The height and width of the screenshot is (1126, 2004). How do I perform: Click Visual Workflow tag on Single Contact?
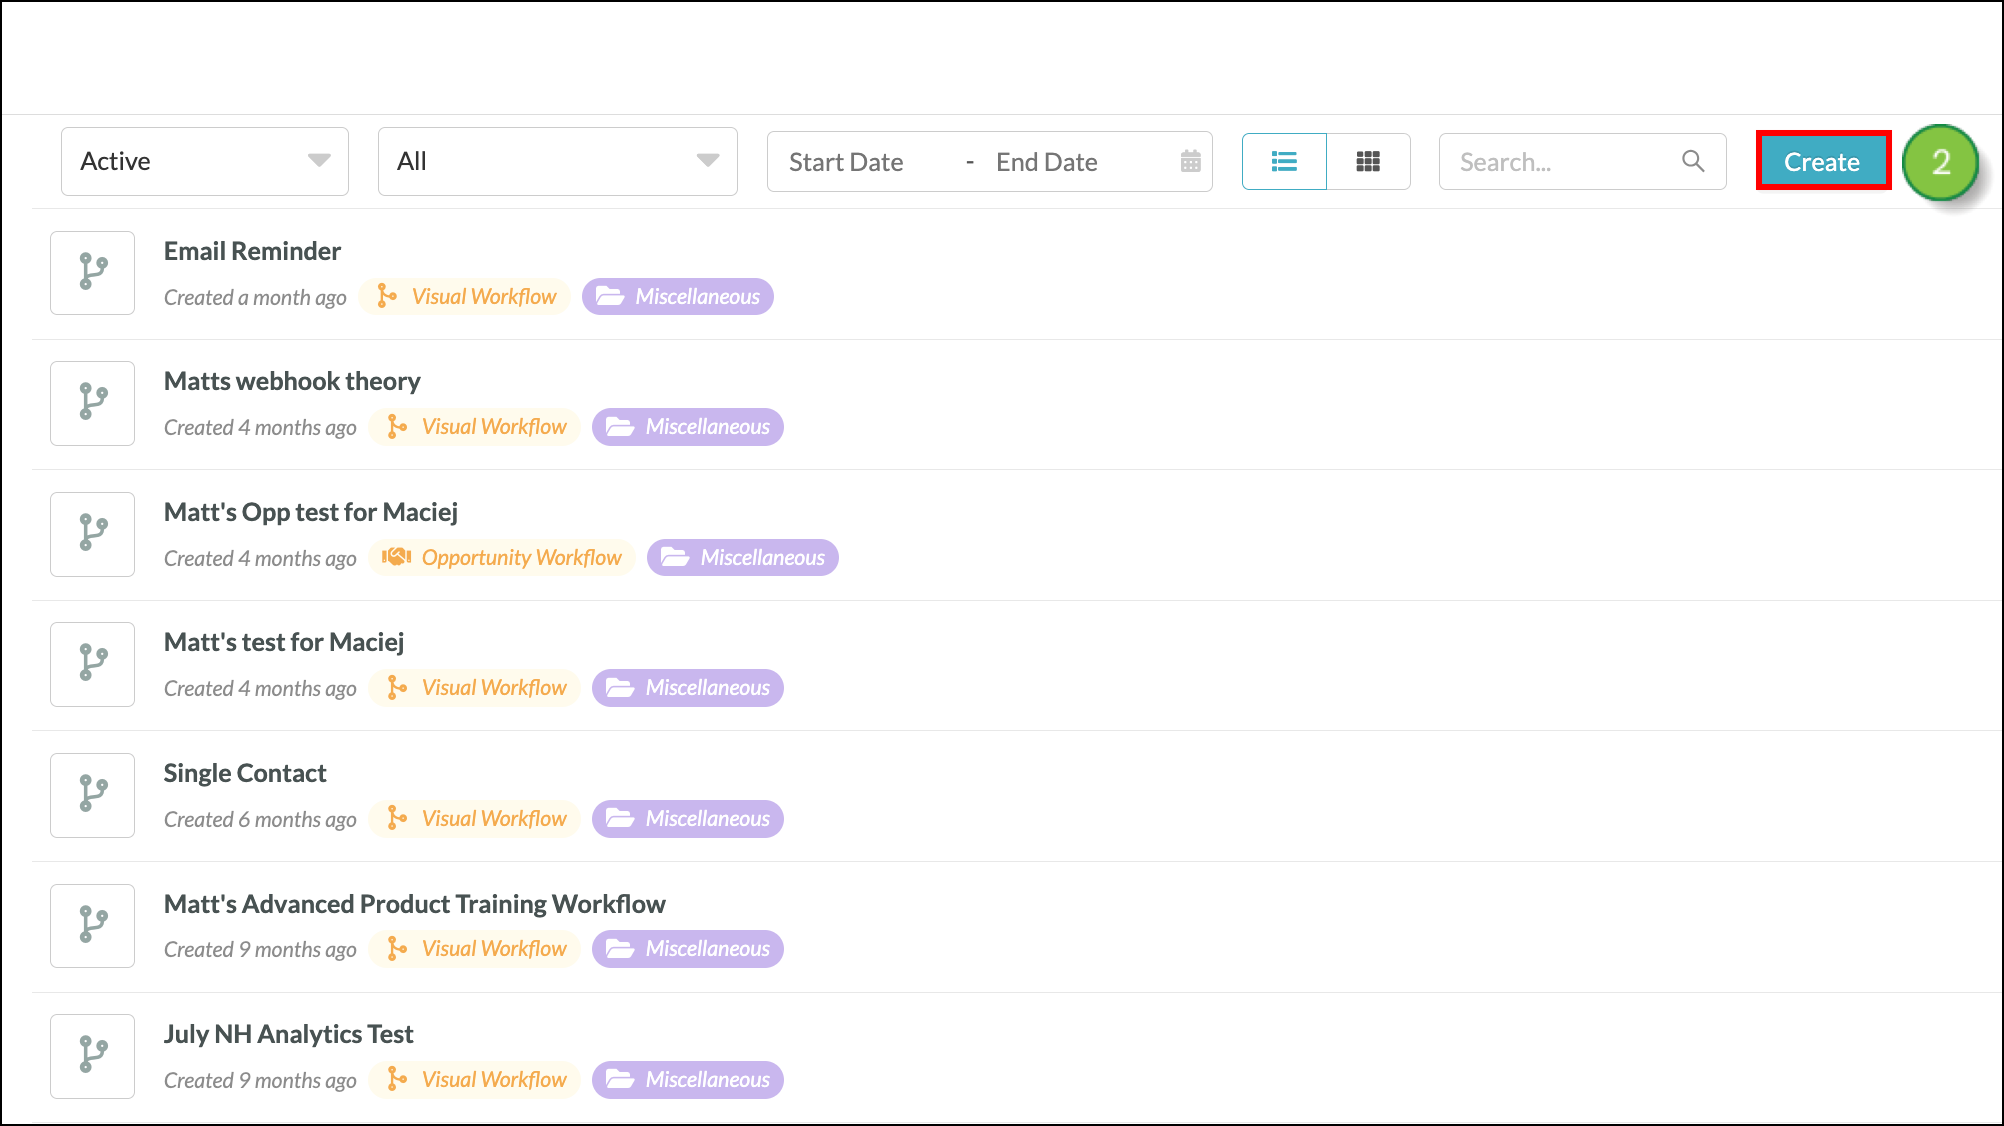click(475, 819)
